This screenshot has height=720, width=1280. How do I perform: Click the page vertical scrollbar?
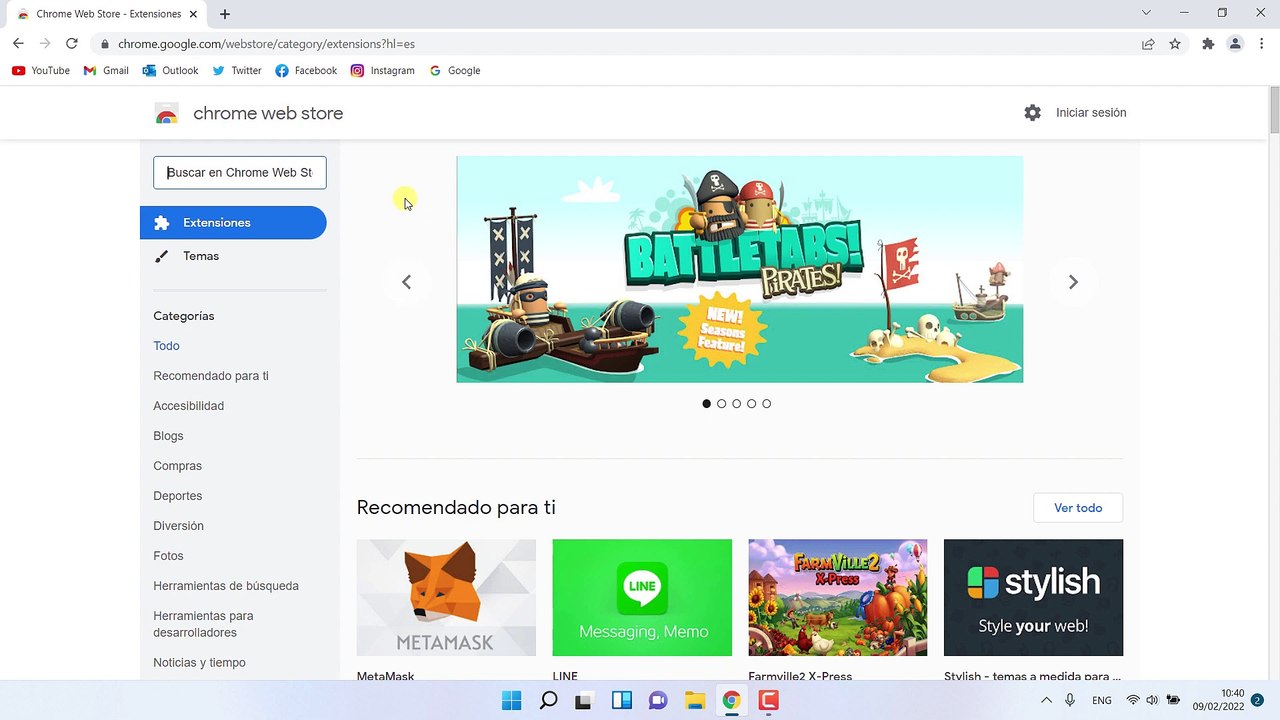[x=1275, y=110]
